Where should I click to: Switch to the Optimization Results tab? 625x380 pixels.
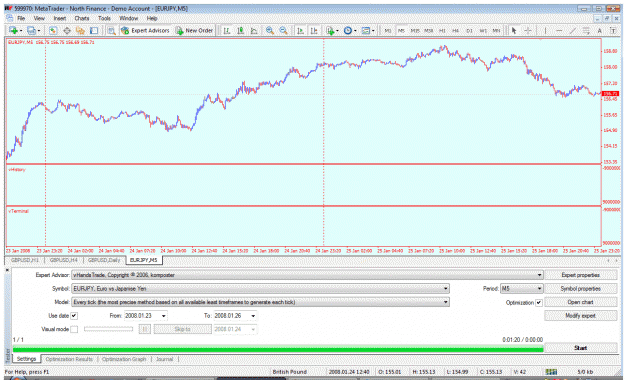pos(69,359)
